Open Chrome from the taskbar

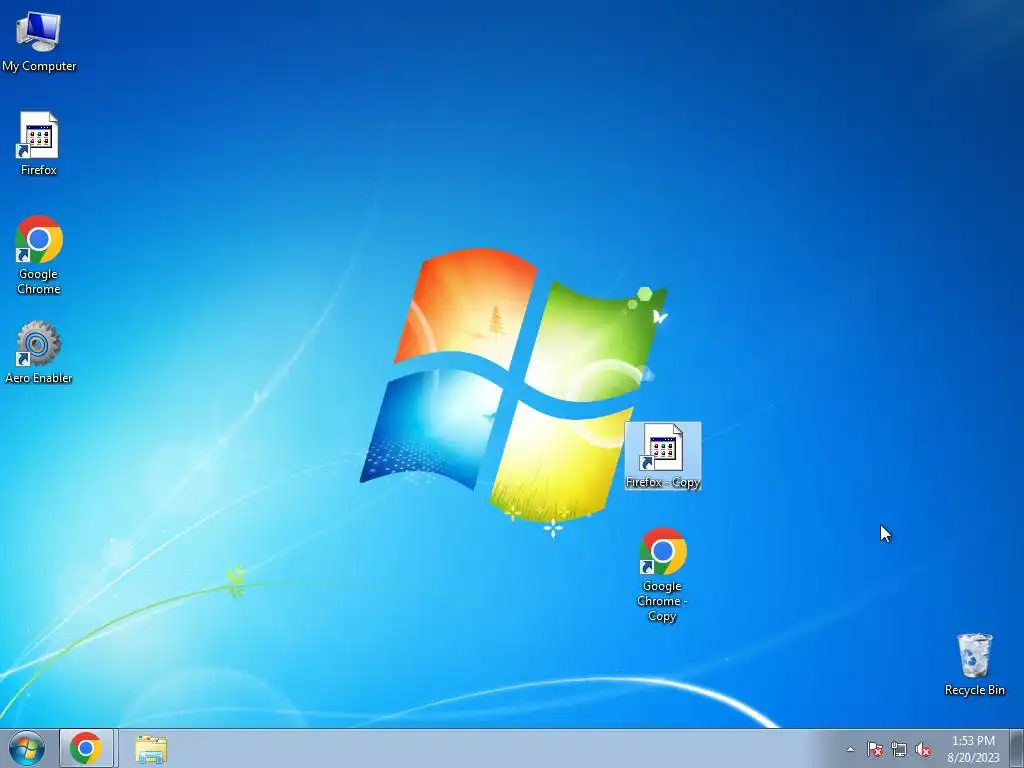86,748
